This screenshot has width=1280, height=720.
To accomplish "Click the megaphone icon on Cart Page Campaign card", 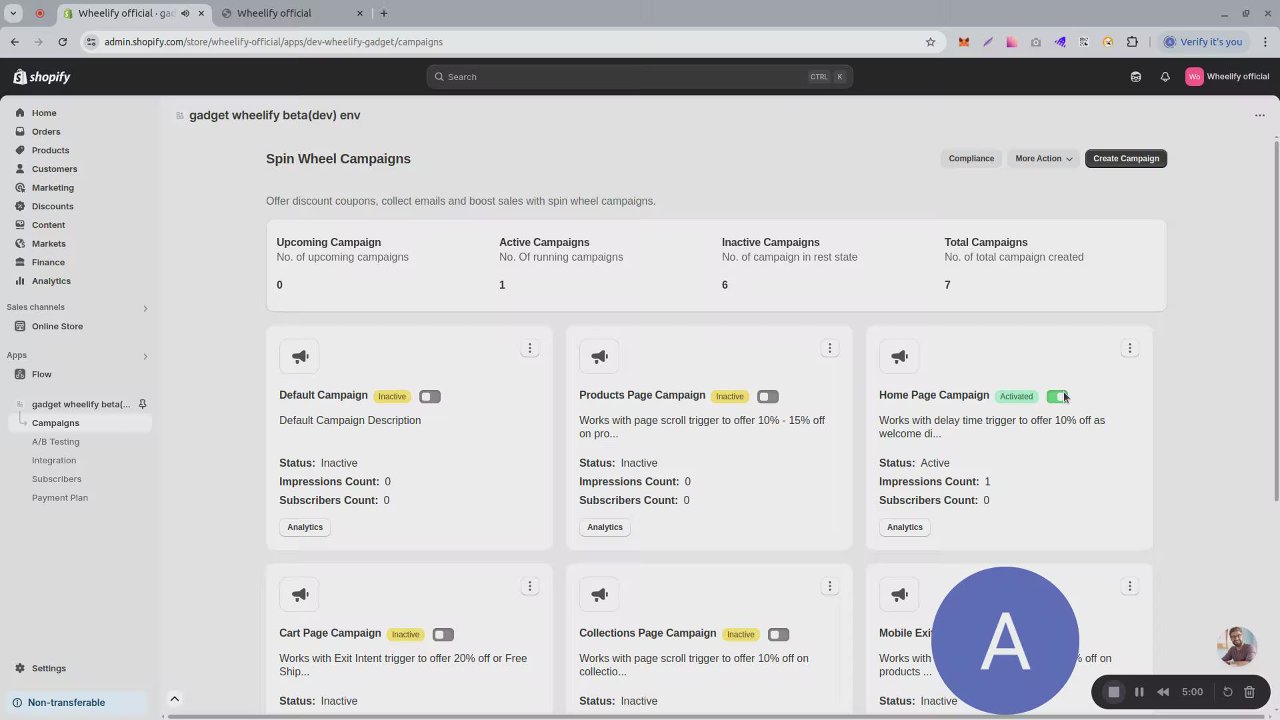I will (x=300, y=594).
